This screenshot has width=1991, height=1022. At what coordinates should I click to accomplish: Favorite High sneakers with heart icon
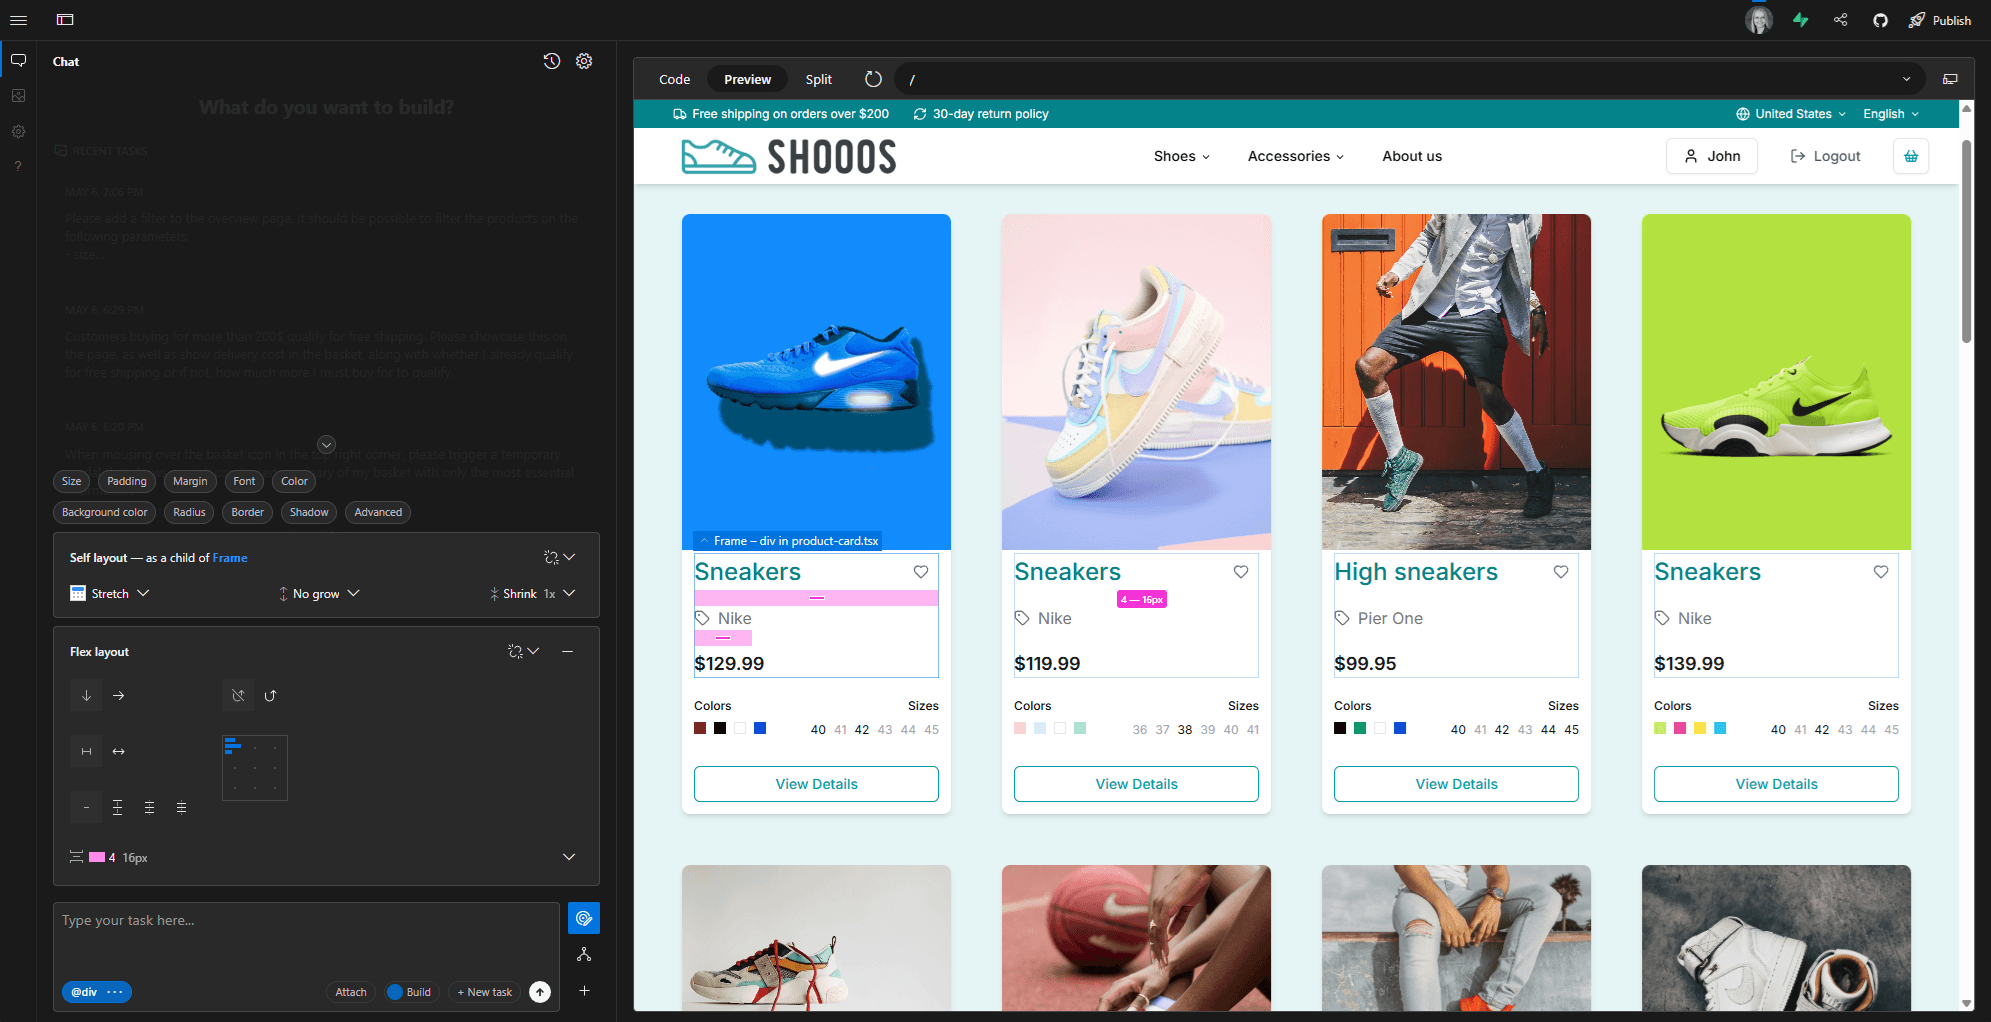click(x=1561, y=572)
